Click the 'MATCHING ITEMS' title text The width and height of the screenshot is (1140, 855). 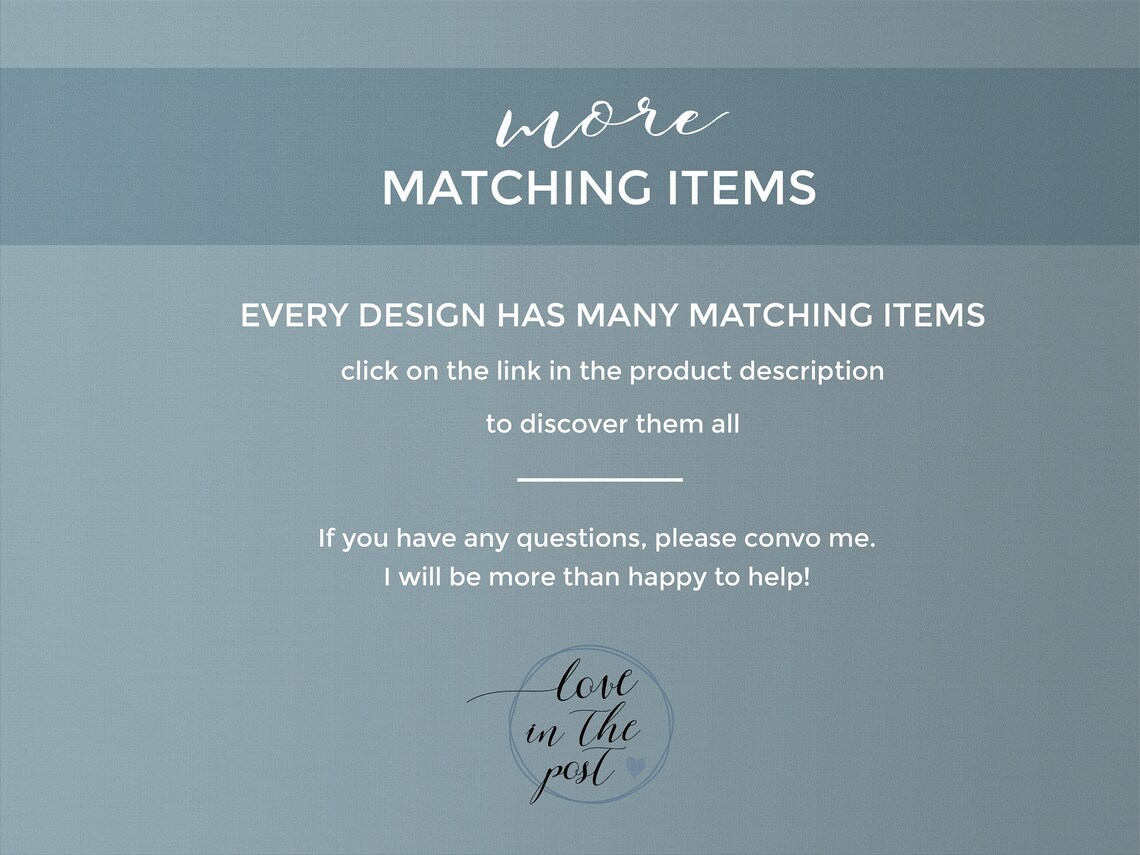[x=599, y=188]
